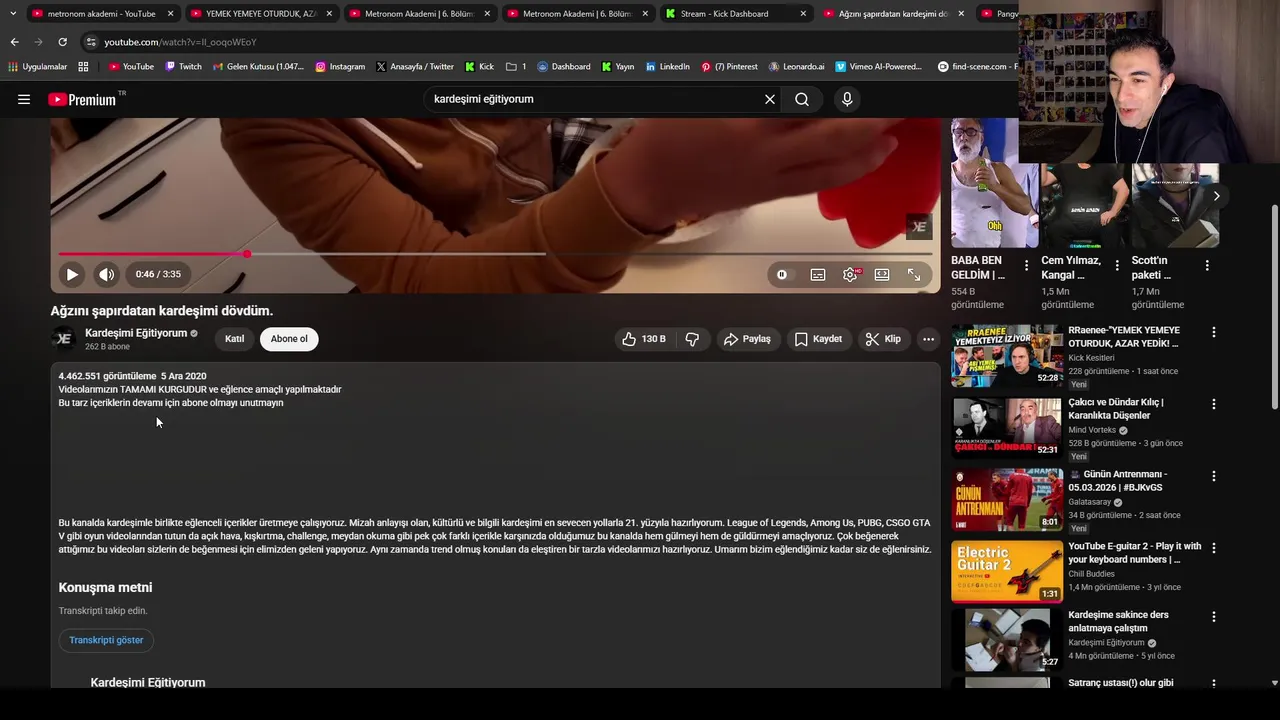
Task: Open the Gelen Kutusu Gmail bookmark
Action: point(258,67)
